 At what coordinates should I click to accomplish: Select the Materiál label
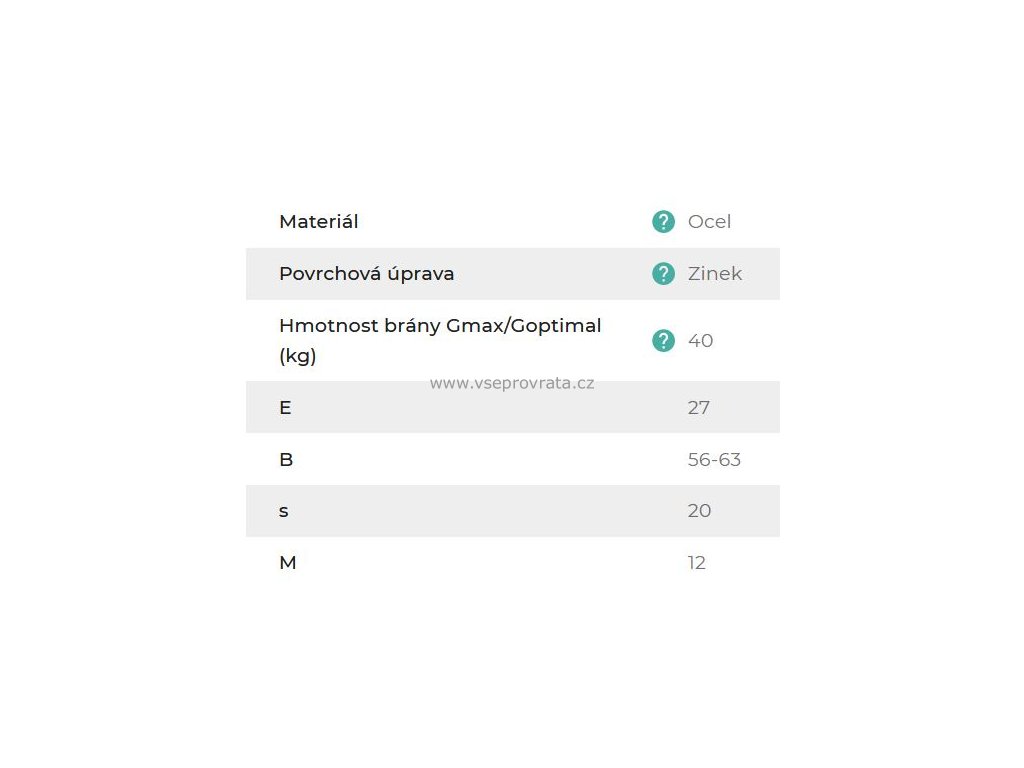click(318, 221)
